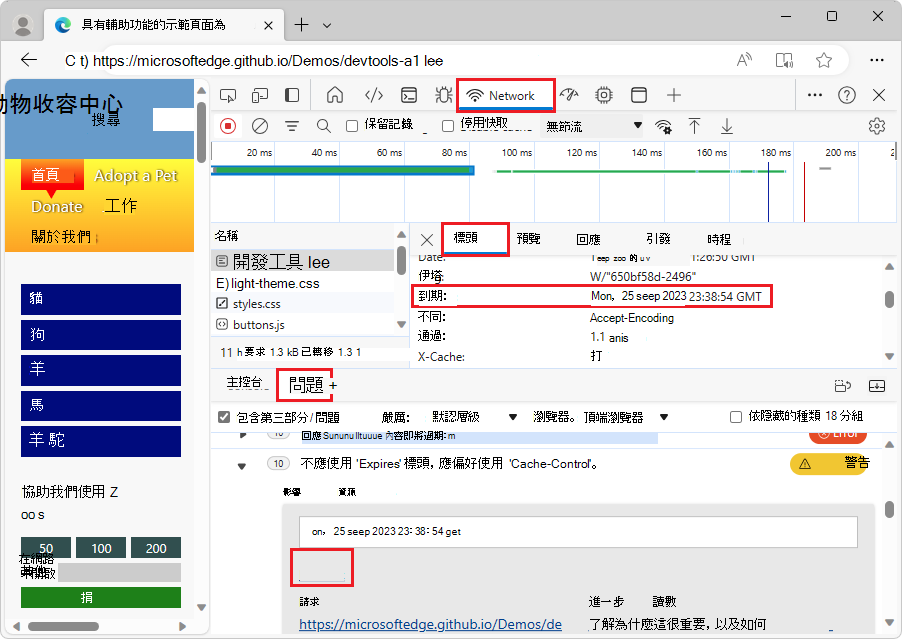Enable the 停用快取 checkbox
The image size is (902, 639).
(x=447, y=126)
